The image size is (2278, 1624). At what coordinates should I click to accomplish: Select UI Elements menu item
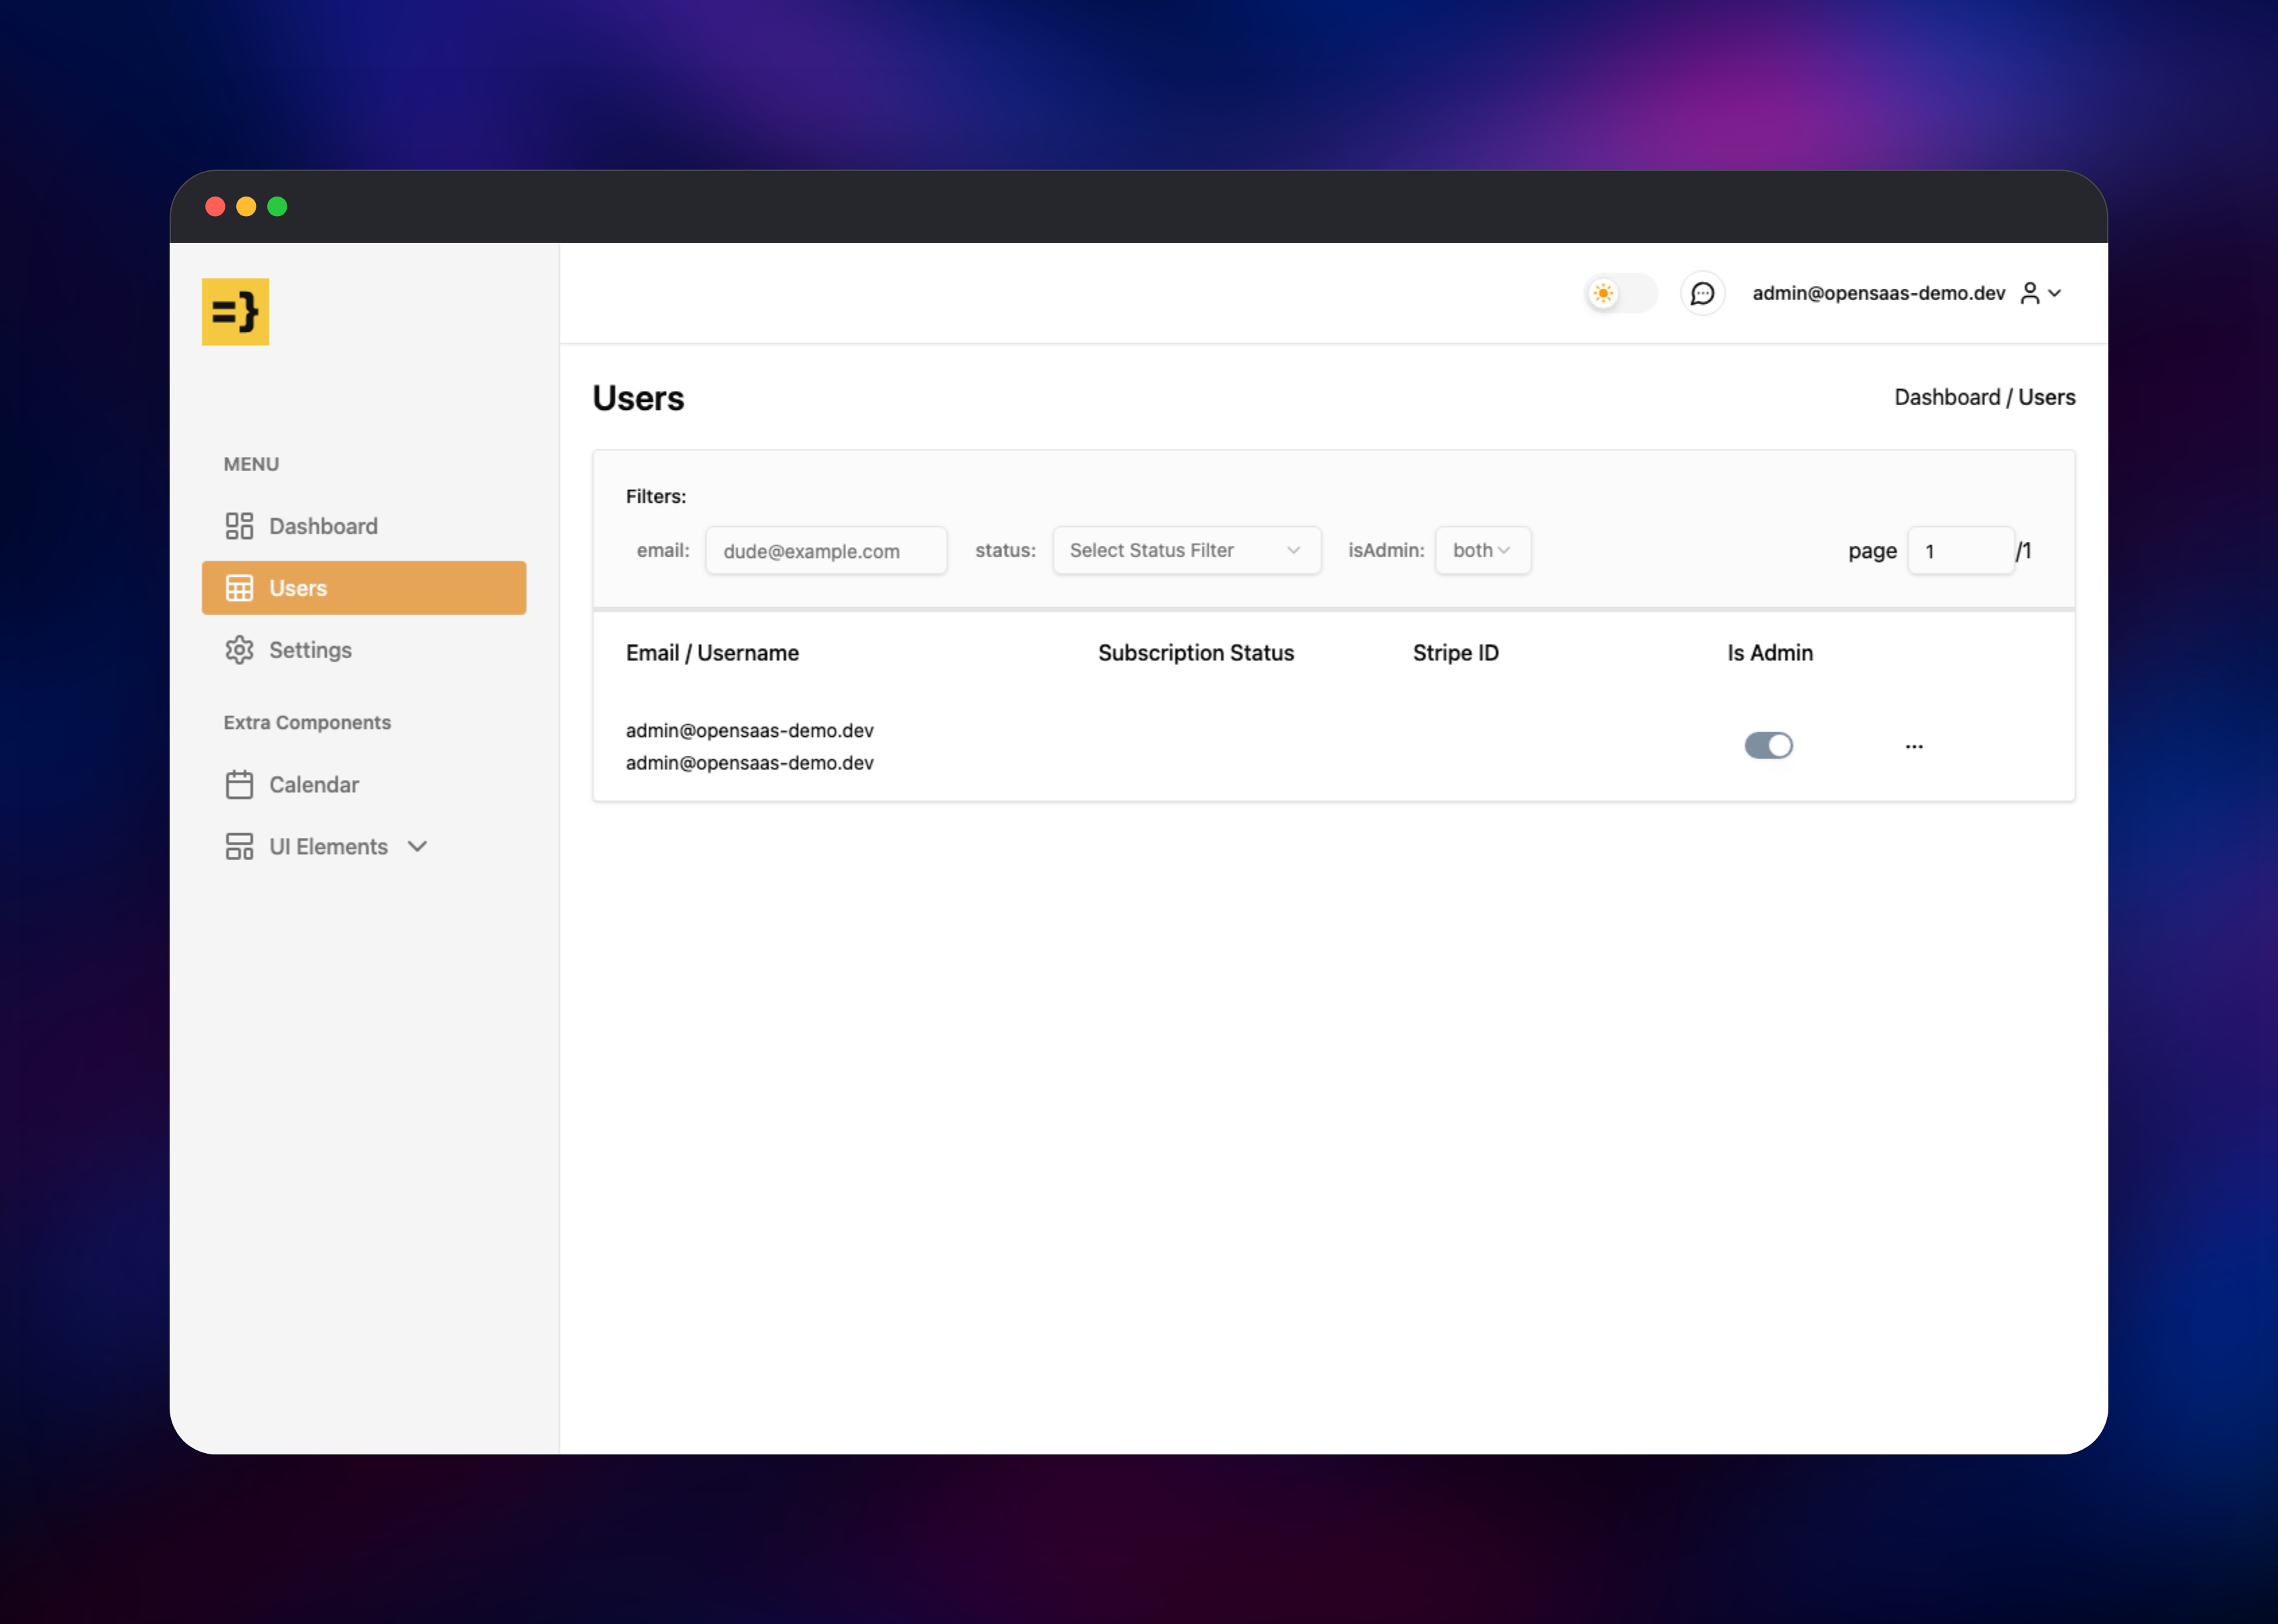364,847
